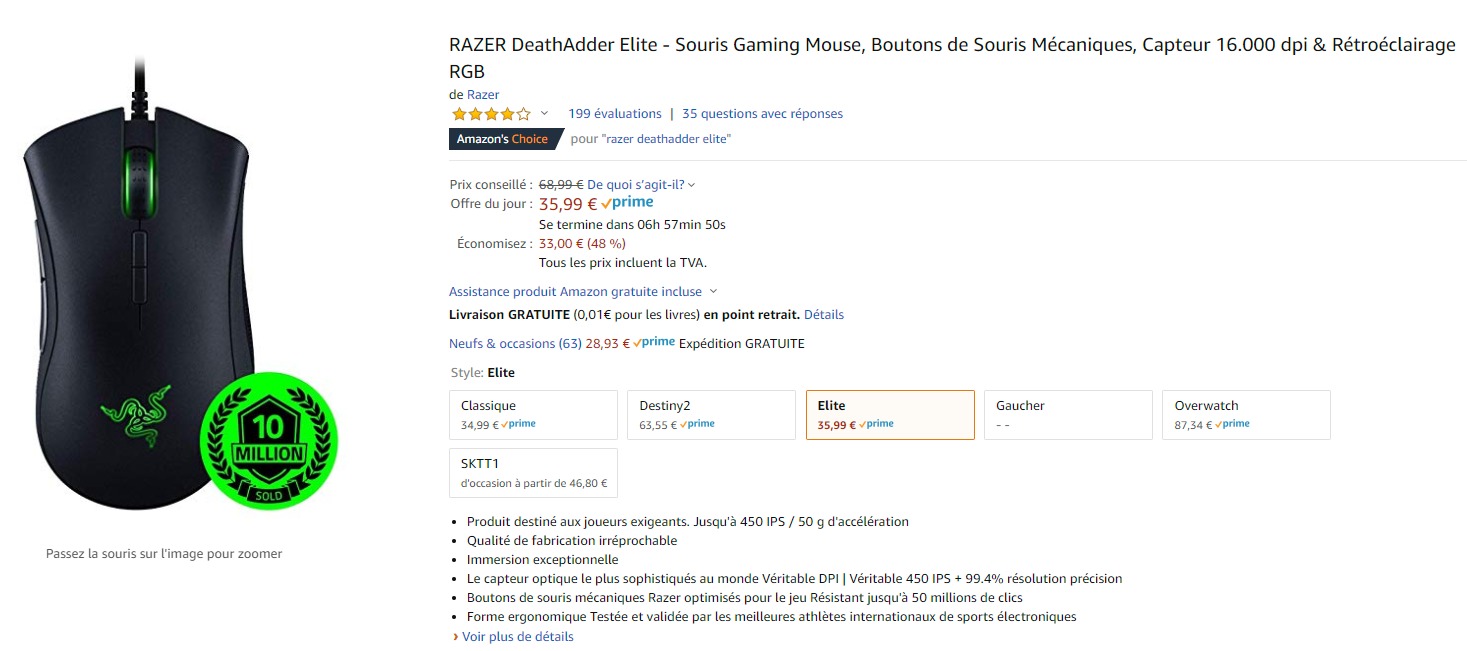Expand 'Assistance produit Amazon gratuite incluse'
This screenshot has width=1467, height=651.
tap(583, 291)
